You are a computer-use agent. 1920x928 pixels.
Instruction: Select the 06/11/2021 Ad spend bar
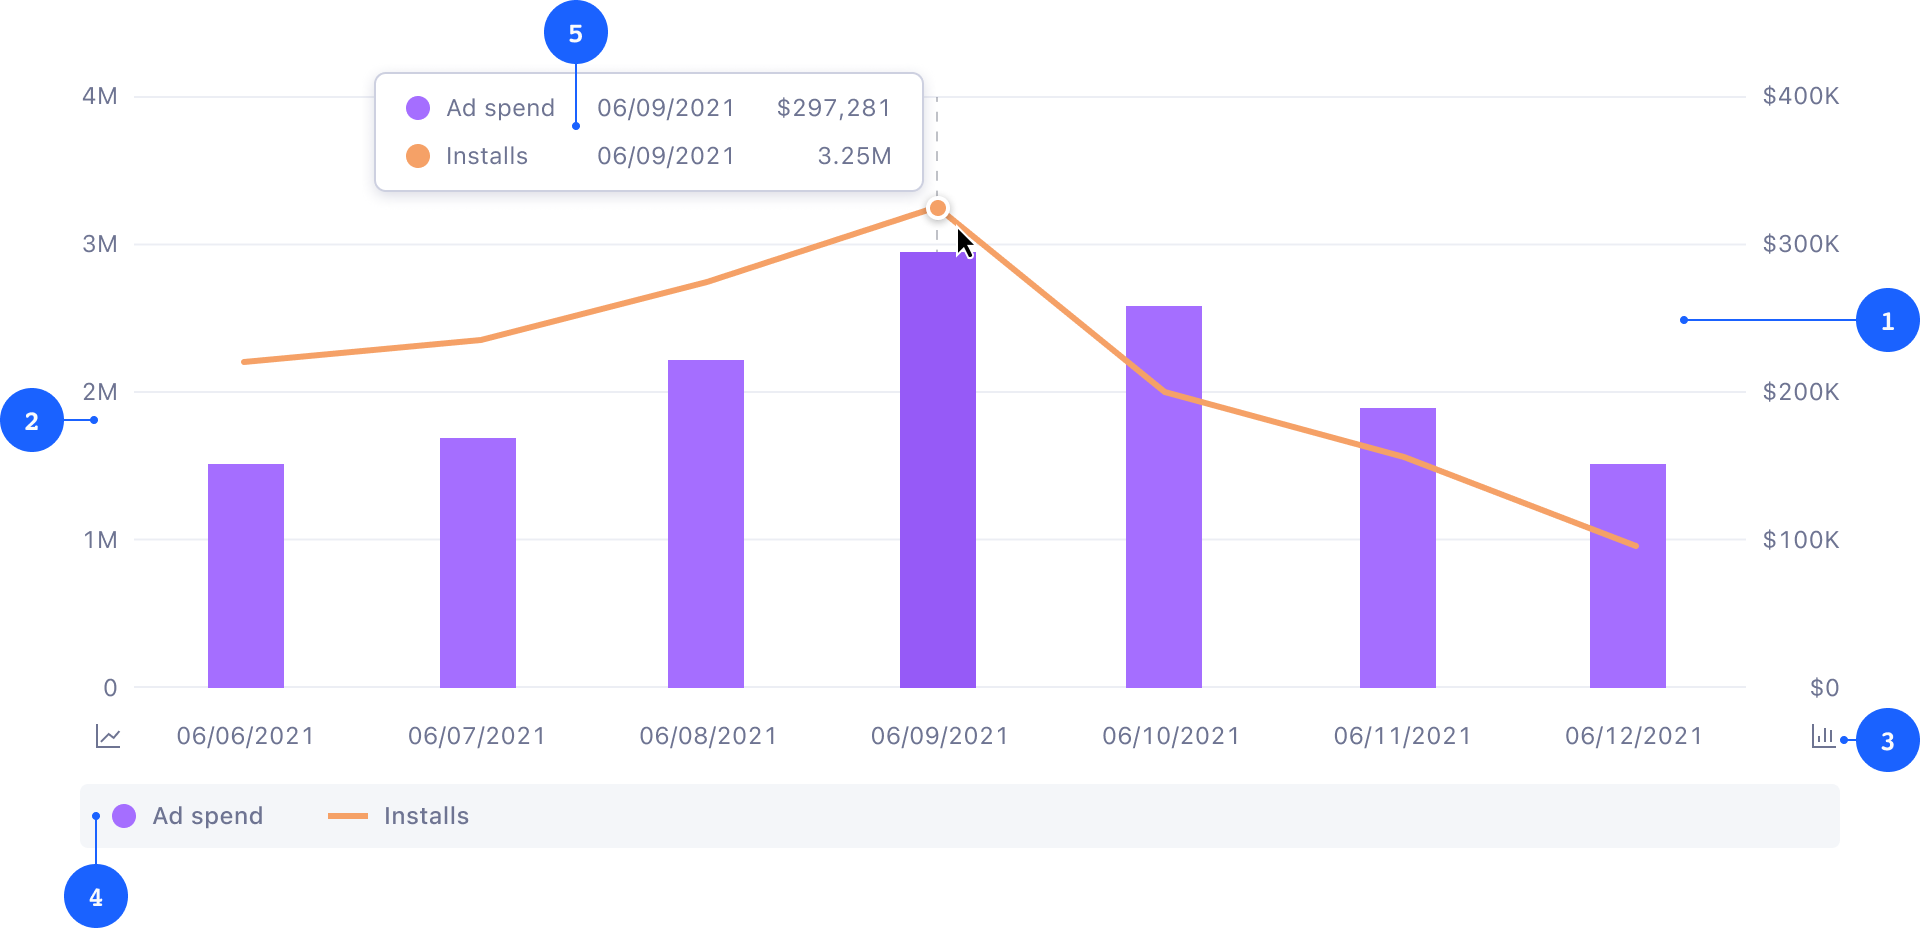[x=1398, y=548]
